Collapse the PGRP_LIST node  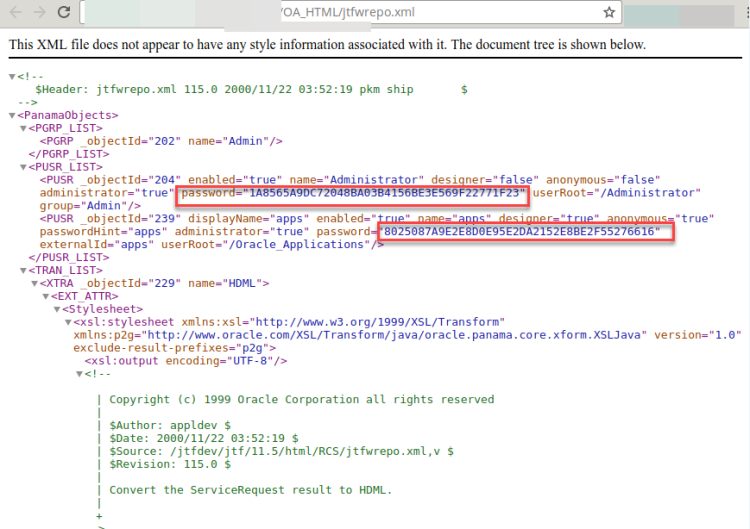click(23, 129)
